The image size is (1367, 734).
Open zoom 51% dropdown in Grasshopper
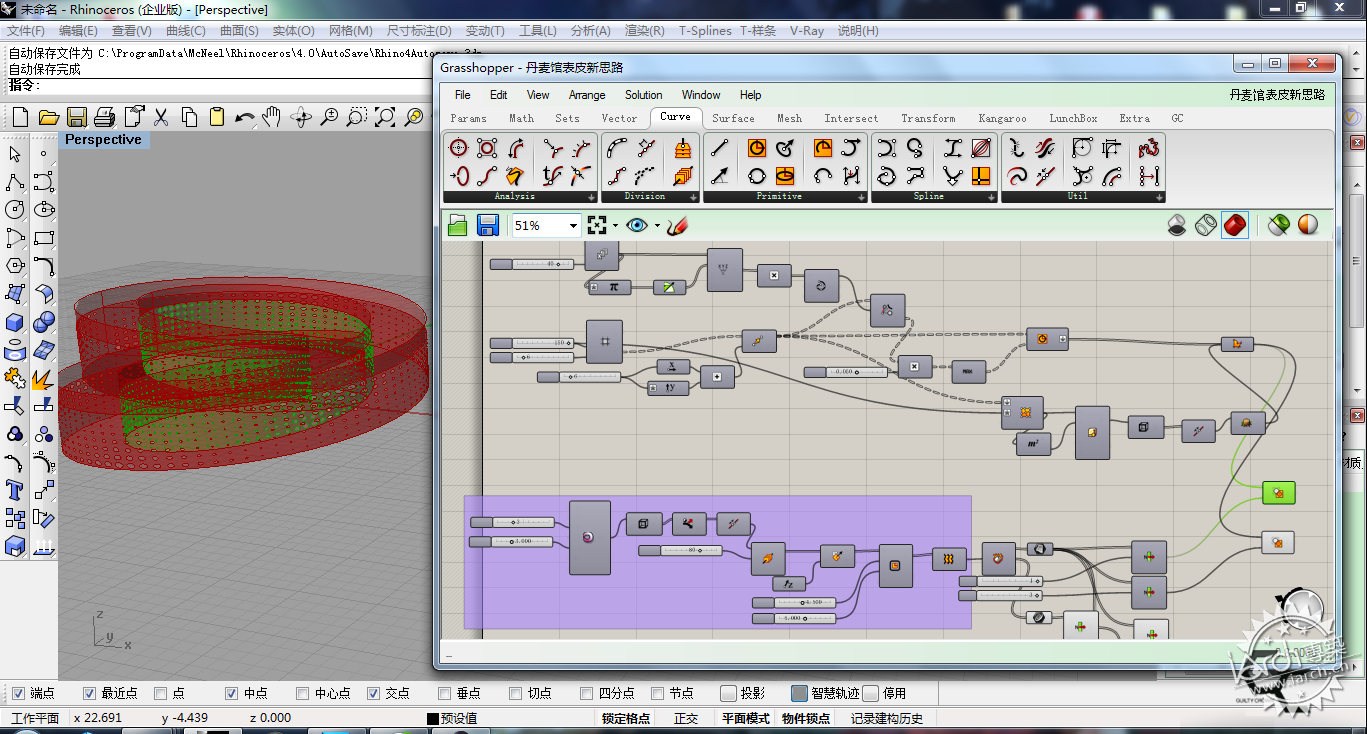573,226
